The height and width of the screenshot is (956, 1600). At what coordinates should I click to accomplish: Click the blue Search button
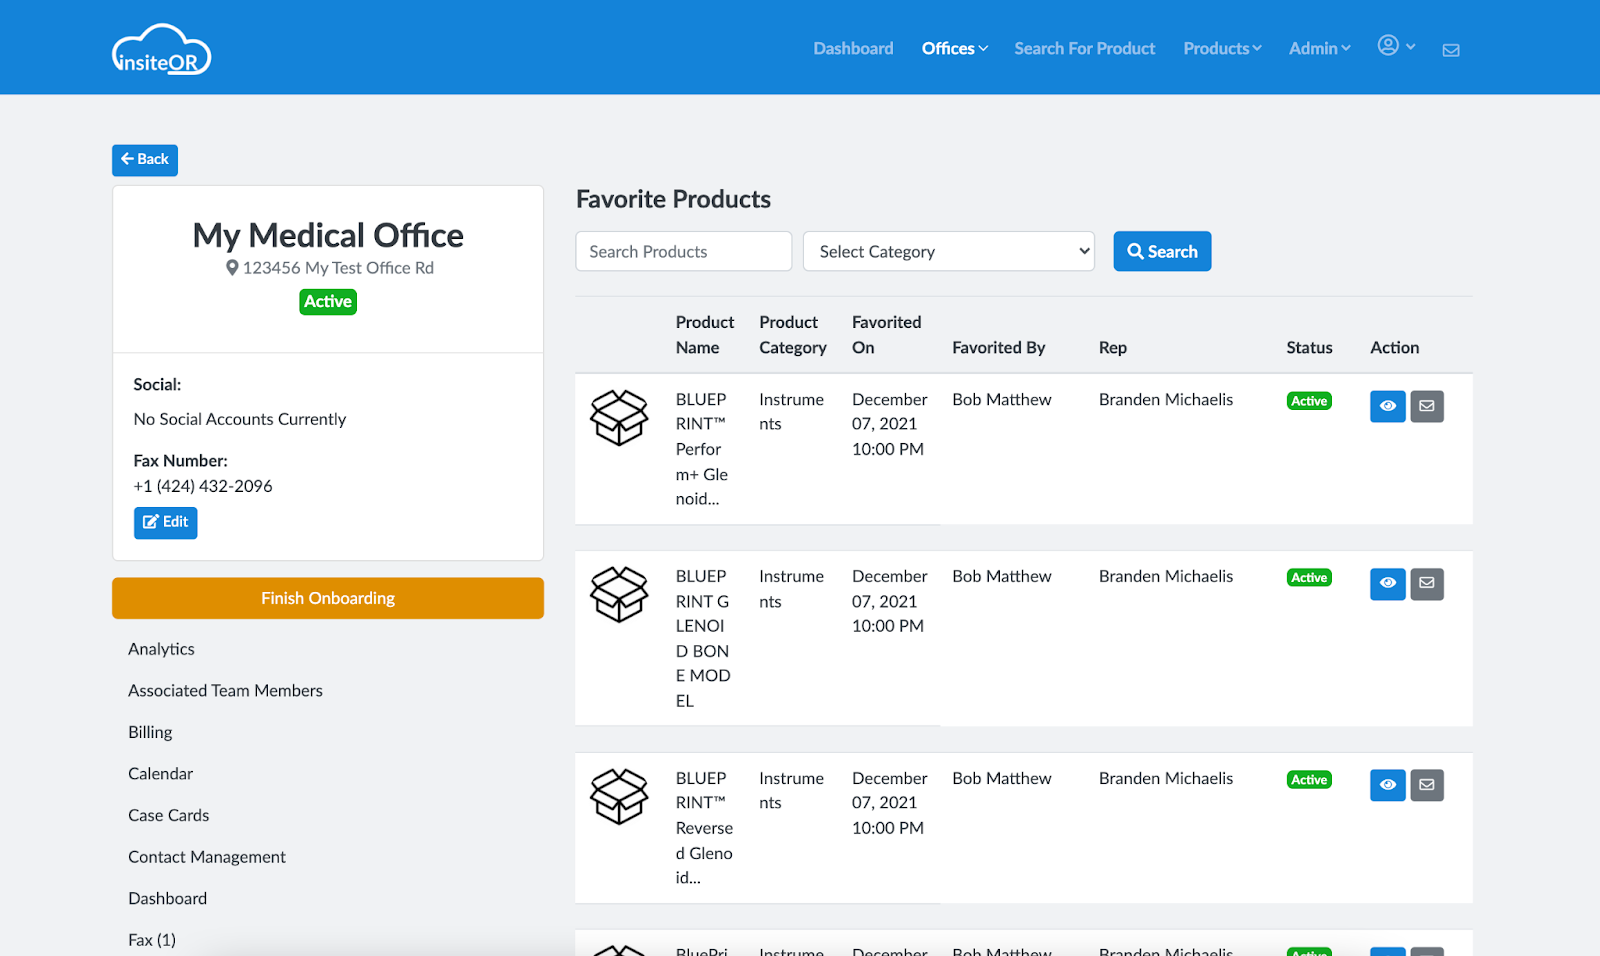1162,251
